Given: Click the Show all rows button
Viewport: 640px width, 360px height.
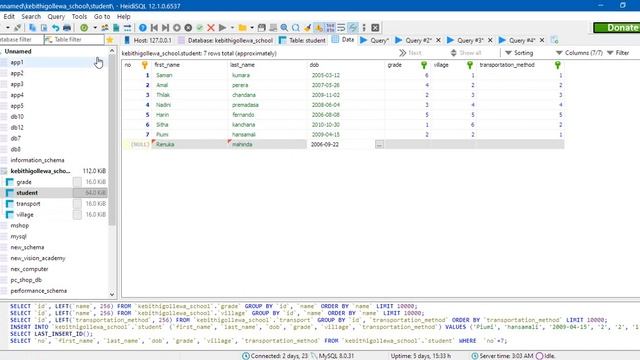Looking at the screenshot, I should (466, 53).
